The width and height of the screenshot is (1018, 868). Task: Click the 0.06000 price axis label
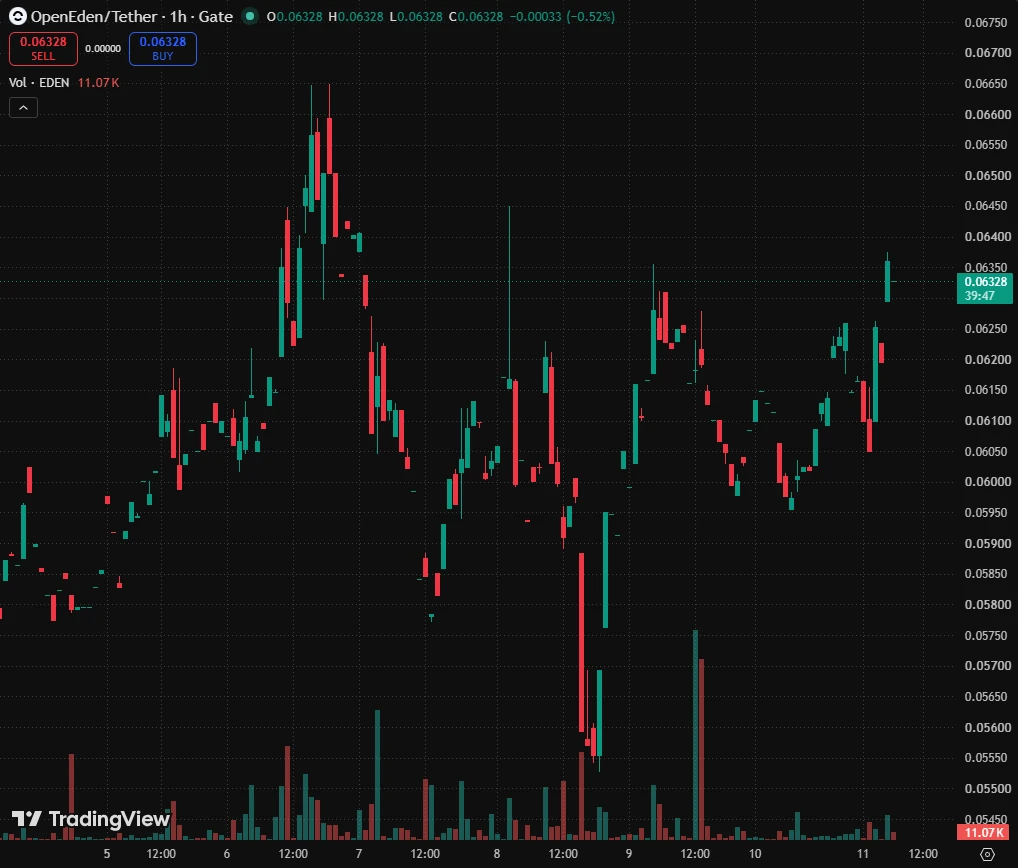pos(987,482)
